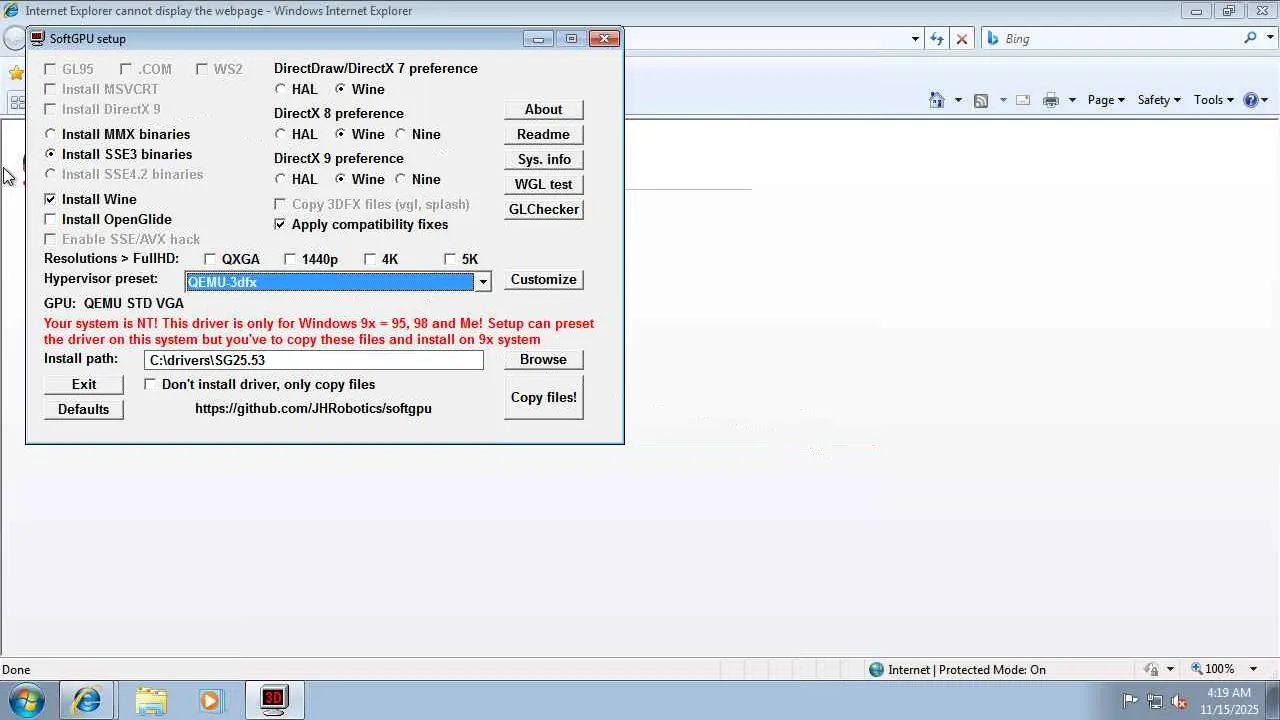The image size is (1280, 720).
Task: Click the SoftGPU 3D taskbar icon
Action: pos(273,700)
